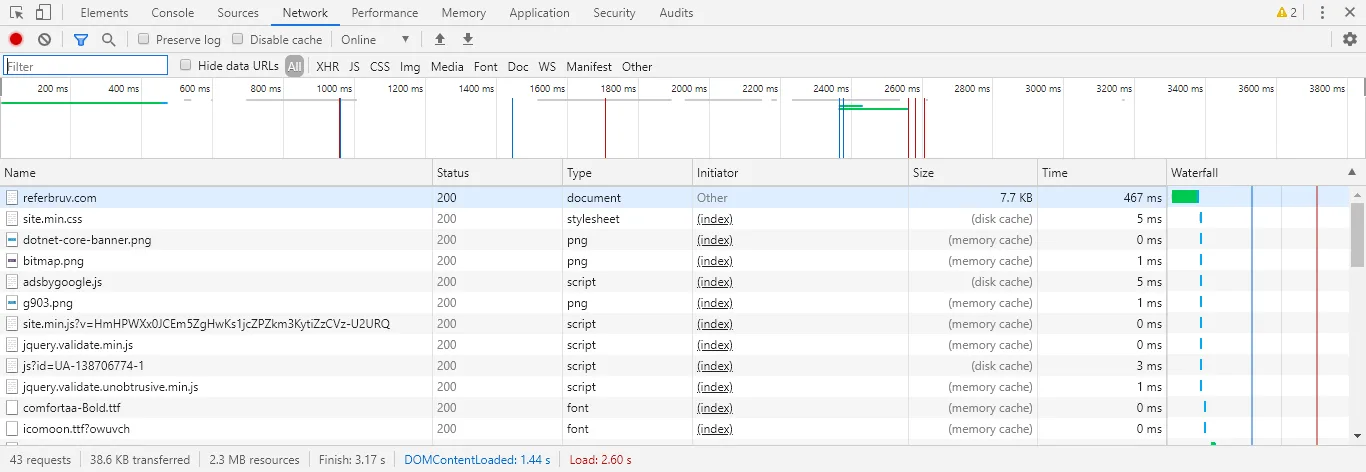Open the Security tab

pyautogui.click(x=614, y=13)
